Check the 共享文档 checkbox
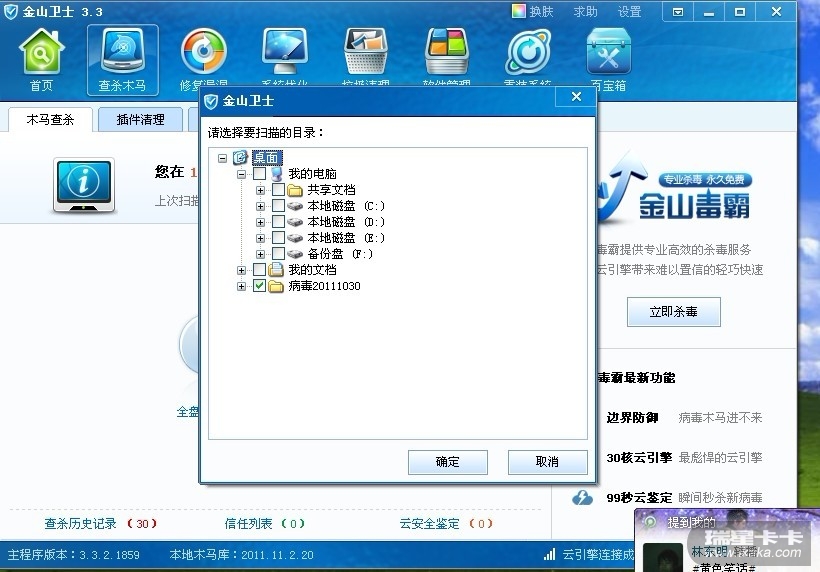Image resolution: width=820 pixels, height=572 pixels. click(x=278, y=189)
